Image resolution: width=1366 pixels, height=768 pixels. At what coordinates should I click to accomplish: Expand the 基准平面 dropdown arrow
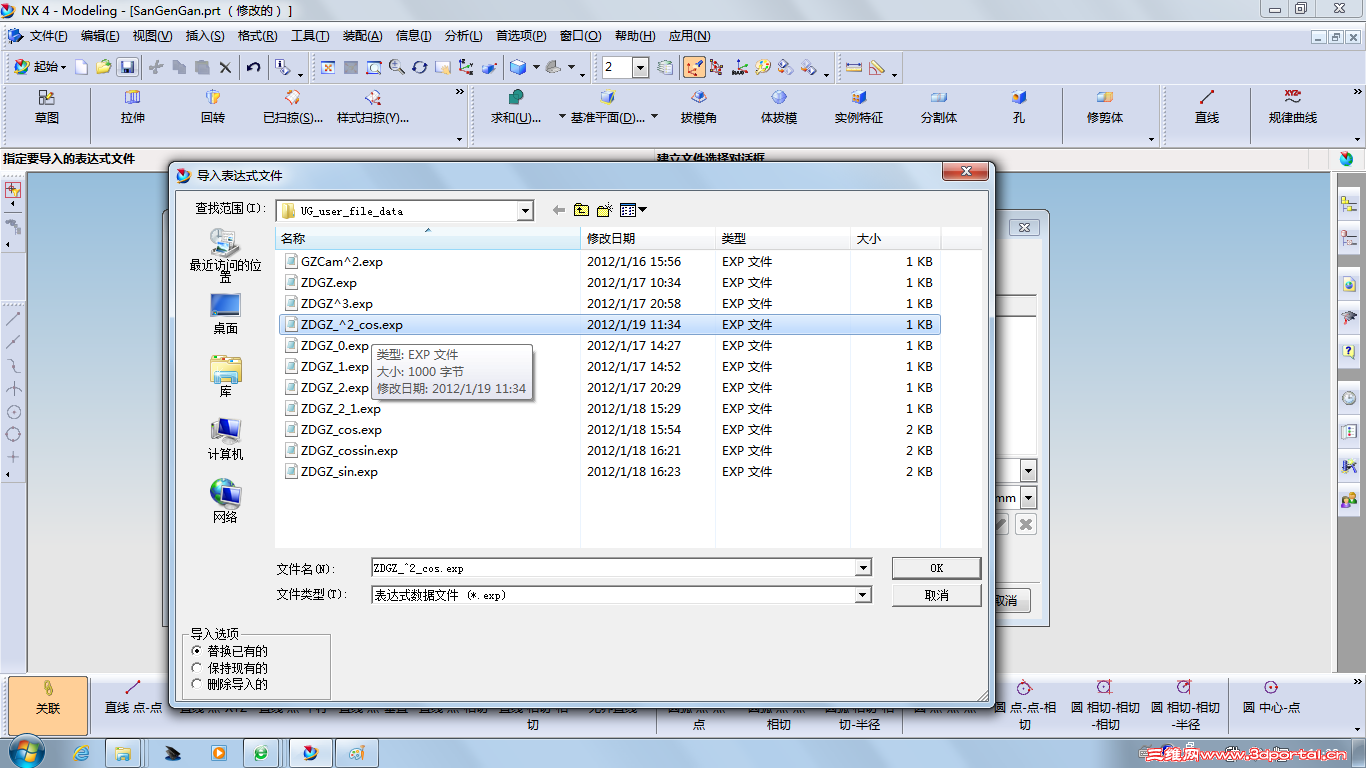654,116
